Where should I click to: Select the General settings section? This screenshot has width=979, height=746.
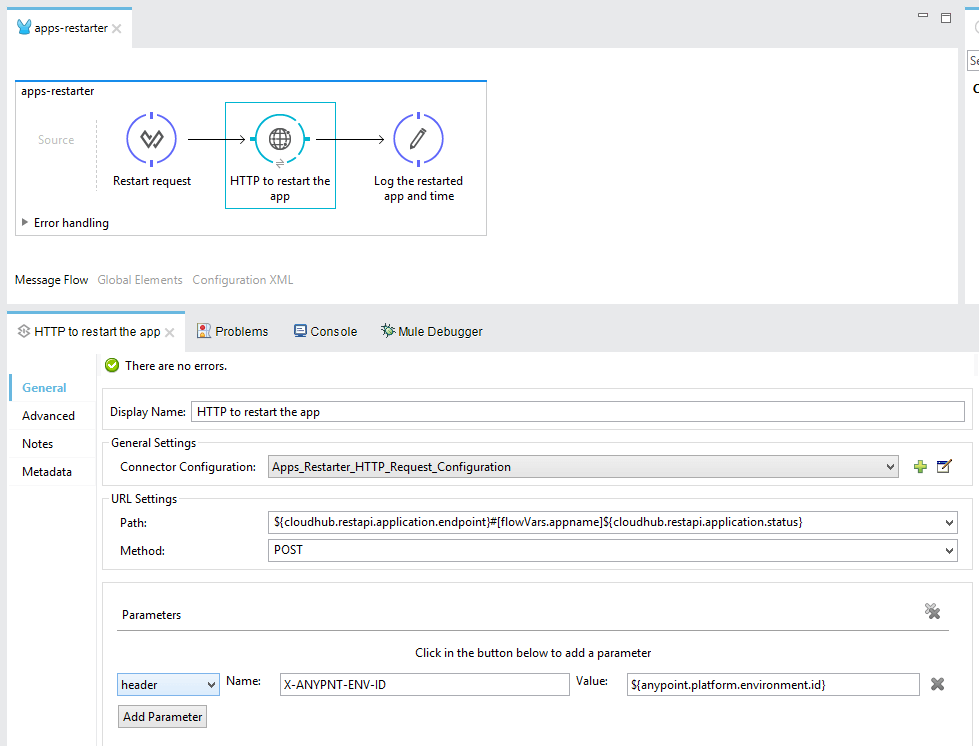pos(44,388)
